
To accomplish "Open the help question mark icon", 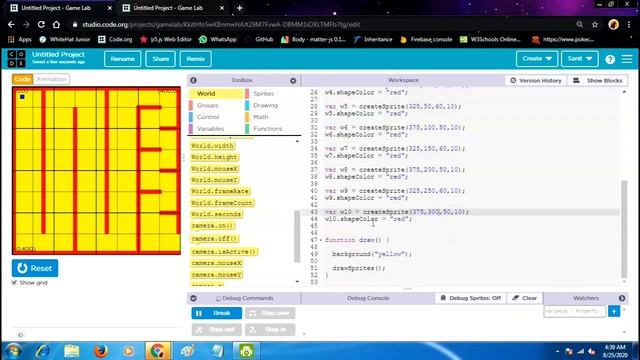I will pos(610,59).
